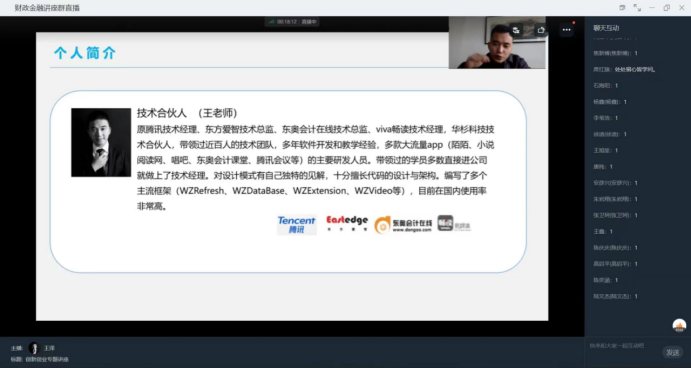Click the 发送 send button

point(672,352)
